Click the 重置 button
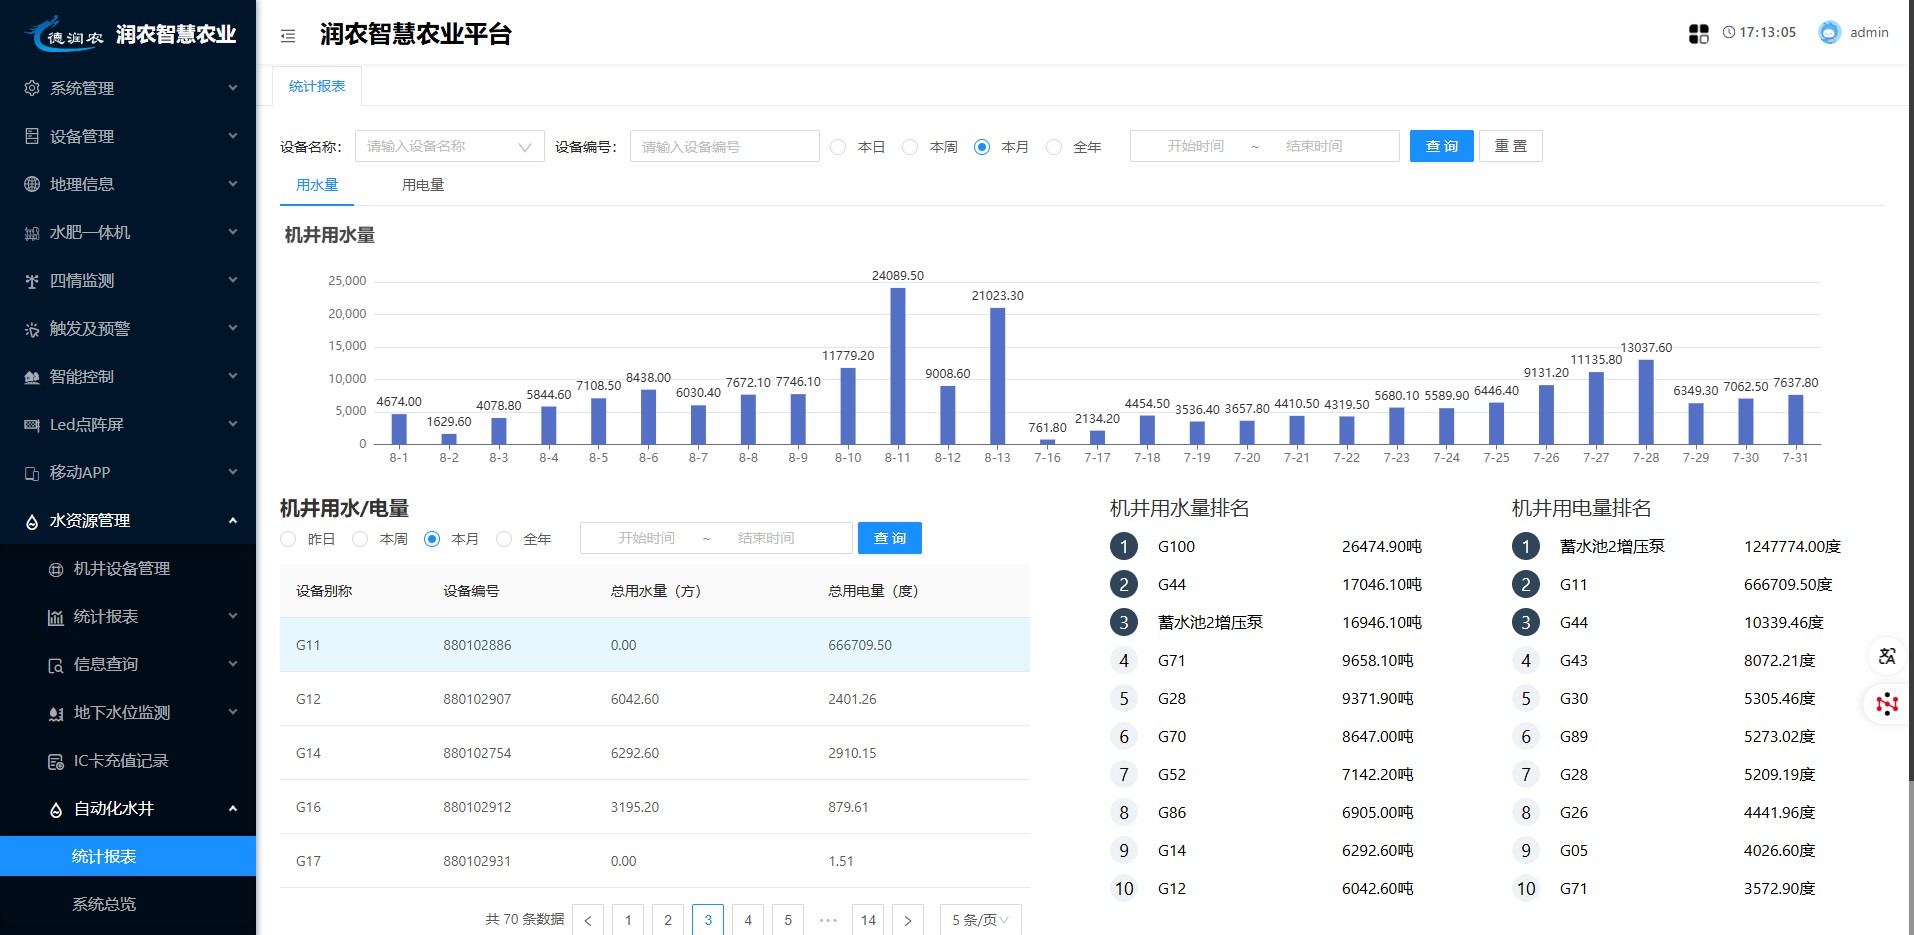This screenshot has height=935, width=1914. pyautogui.click(x=1510, y=146)
